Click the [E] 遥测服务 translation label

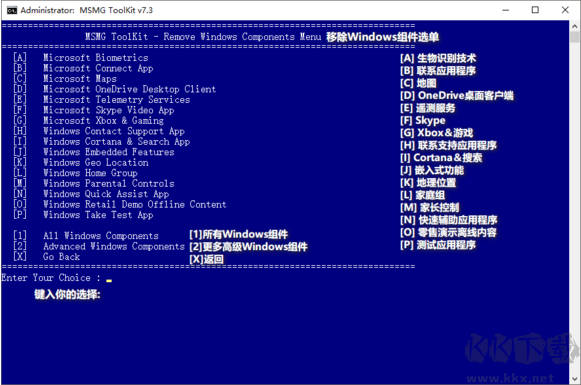428,108
